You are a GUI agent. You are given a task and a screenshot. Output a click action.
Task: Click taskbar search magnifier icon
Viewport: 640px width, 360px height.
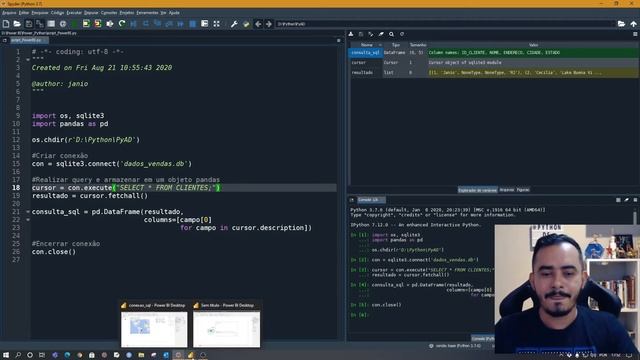coord(18,355)
